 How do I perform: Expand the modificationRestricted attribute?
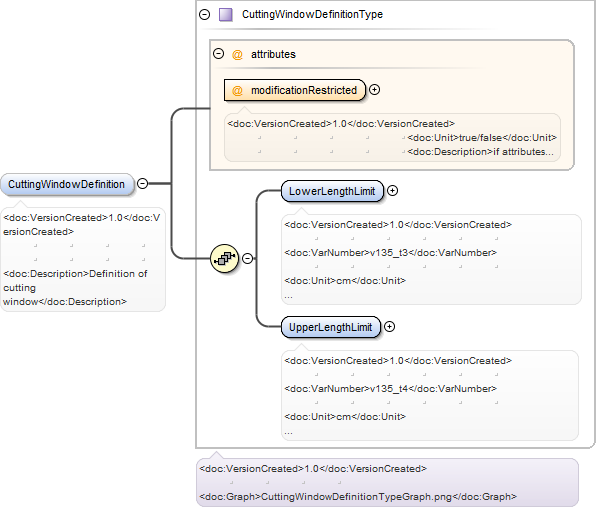pyautogui.click(x=375, y=90)
